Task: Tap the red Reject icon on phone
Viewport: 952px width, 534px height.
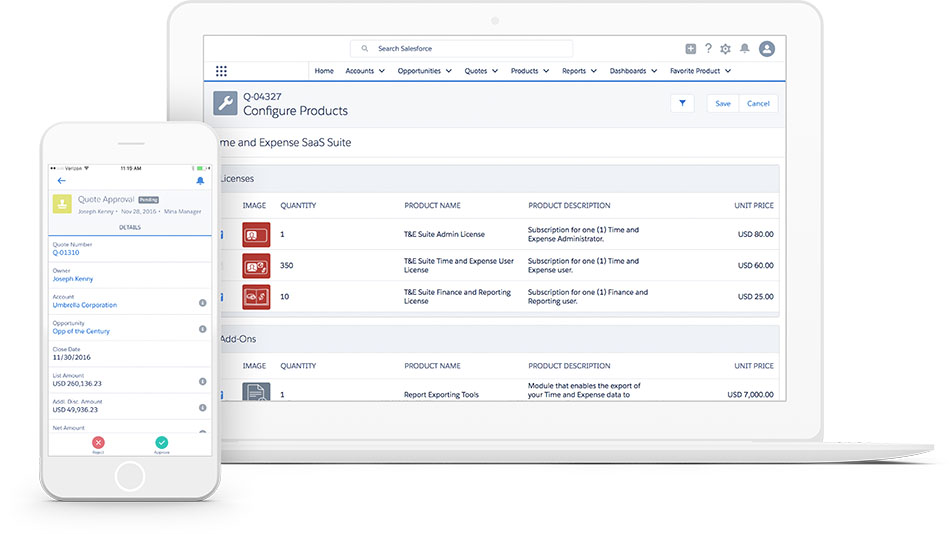Action: (98, 442)
